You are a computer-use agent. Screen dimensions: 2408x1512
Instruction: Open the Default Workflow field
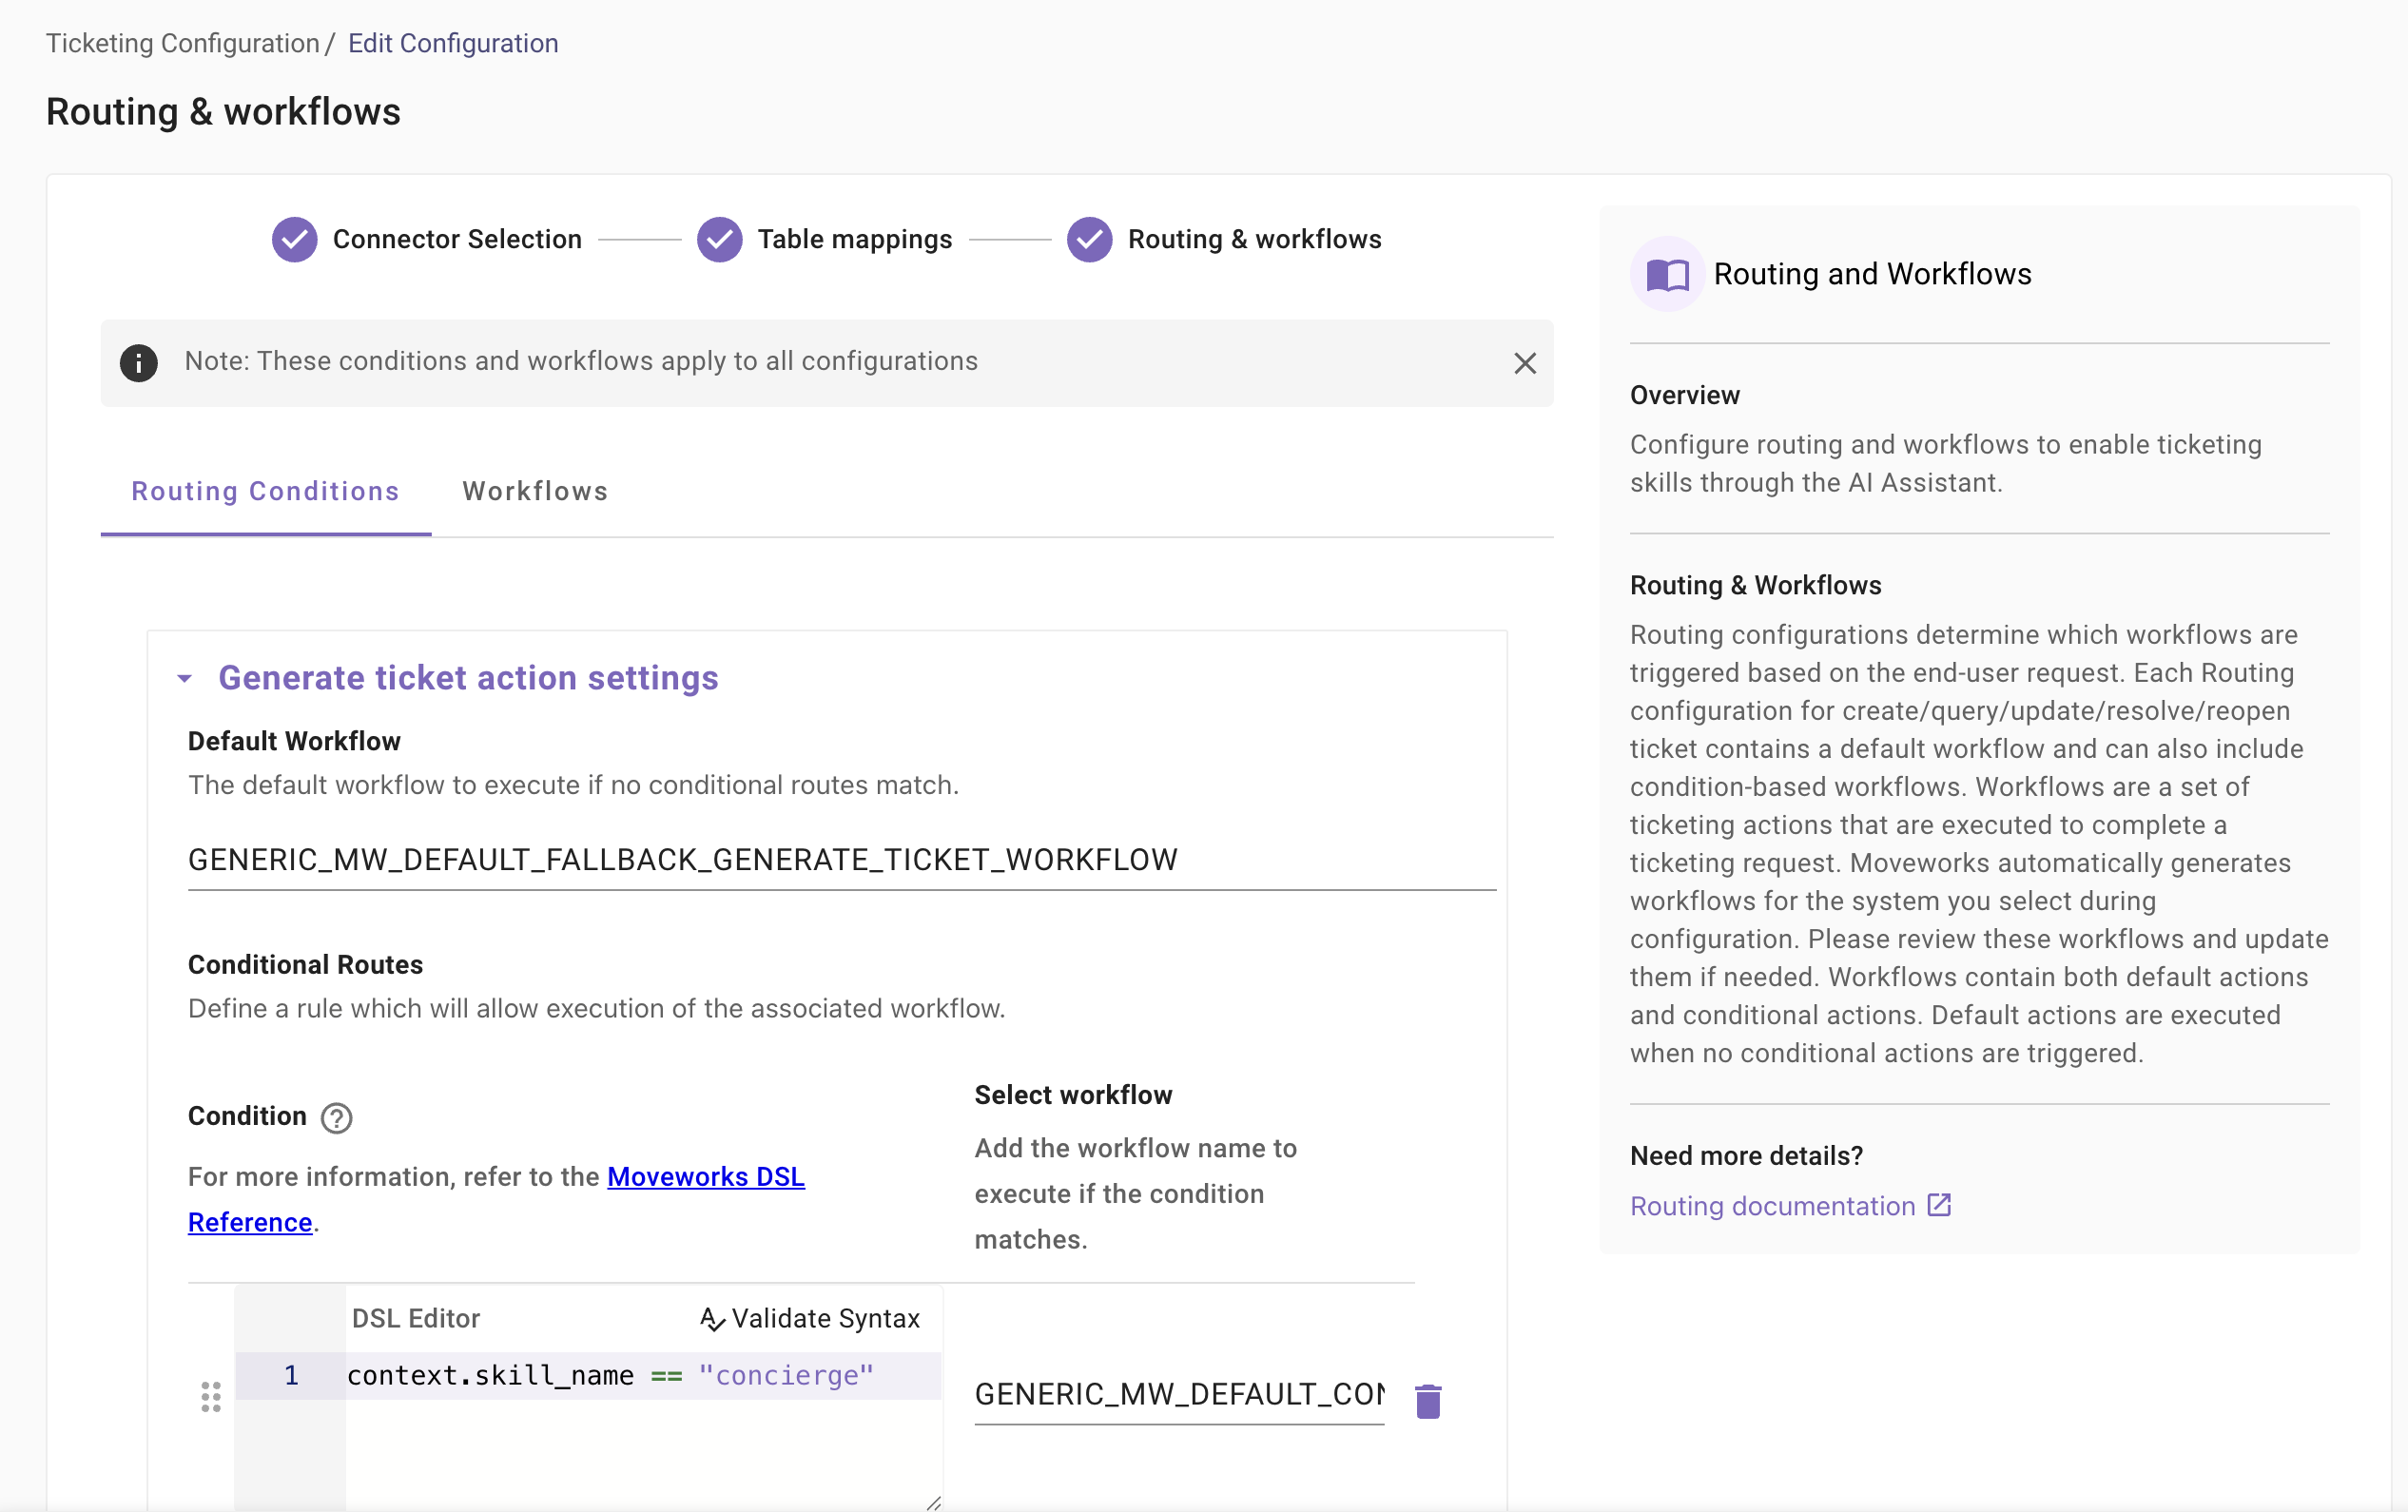pyautogui.click(x=840, y=860)
